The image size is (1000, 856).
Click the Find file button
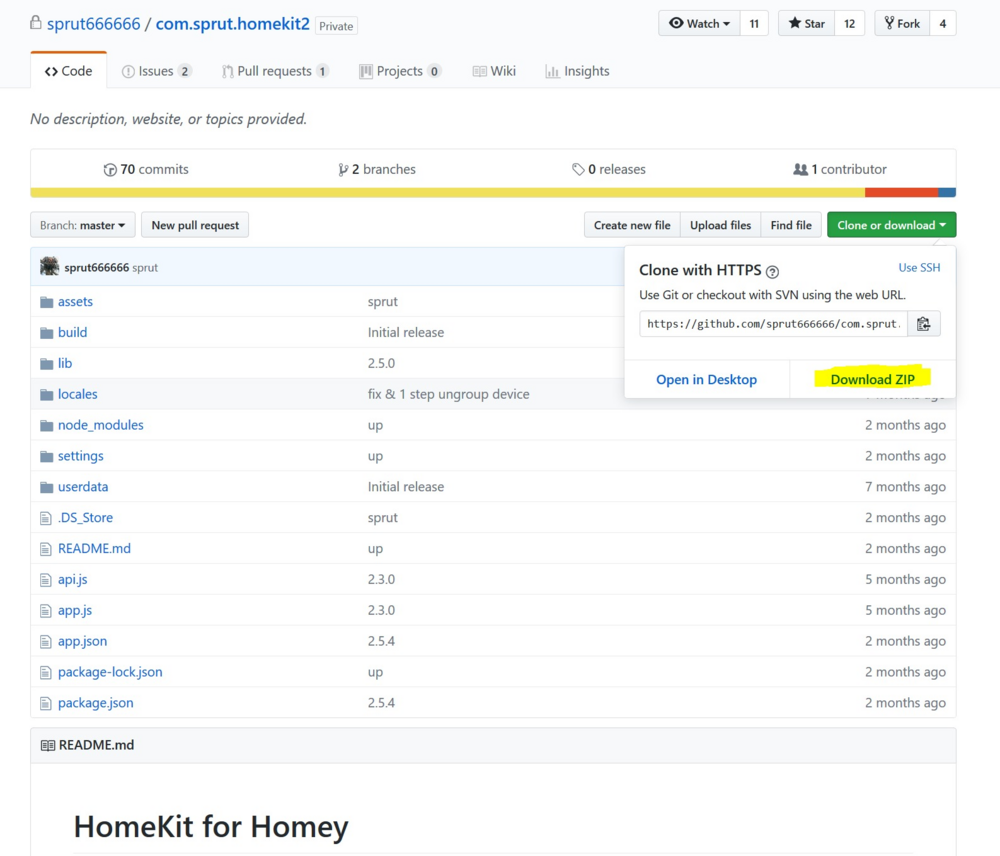point(791,225)
